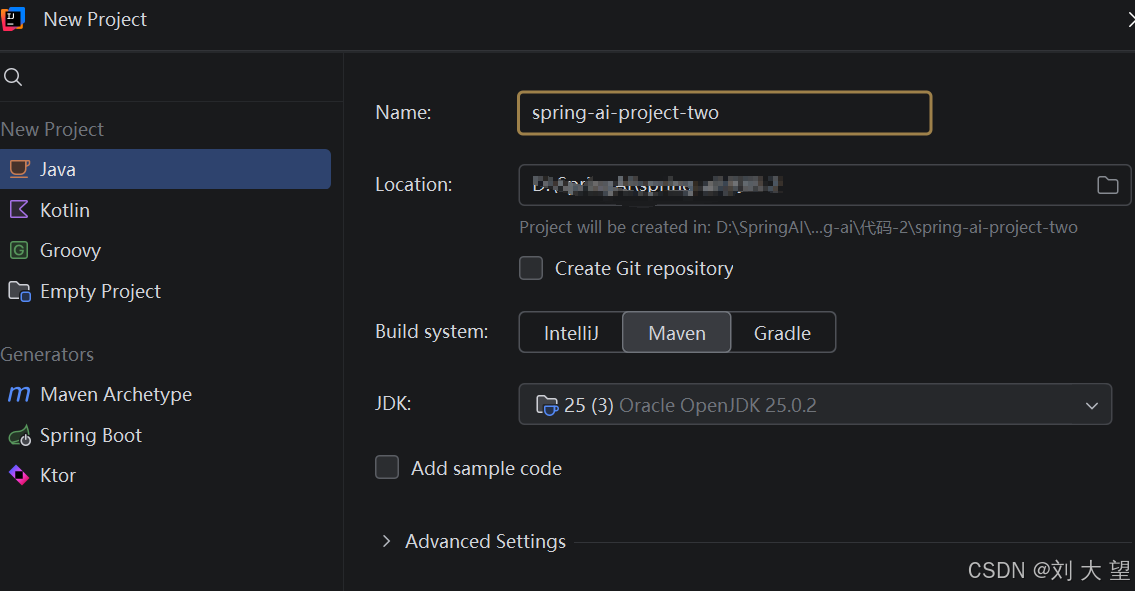Select Spring Boot generator entry
Screen dimensions: 1135x591
click(91, 435)
